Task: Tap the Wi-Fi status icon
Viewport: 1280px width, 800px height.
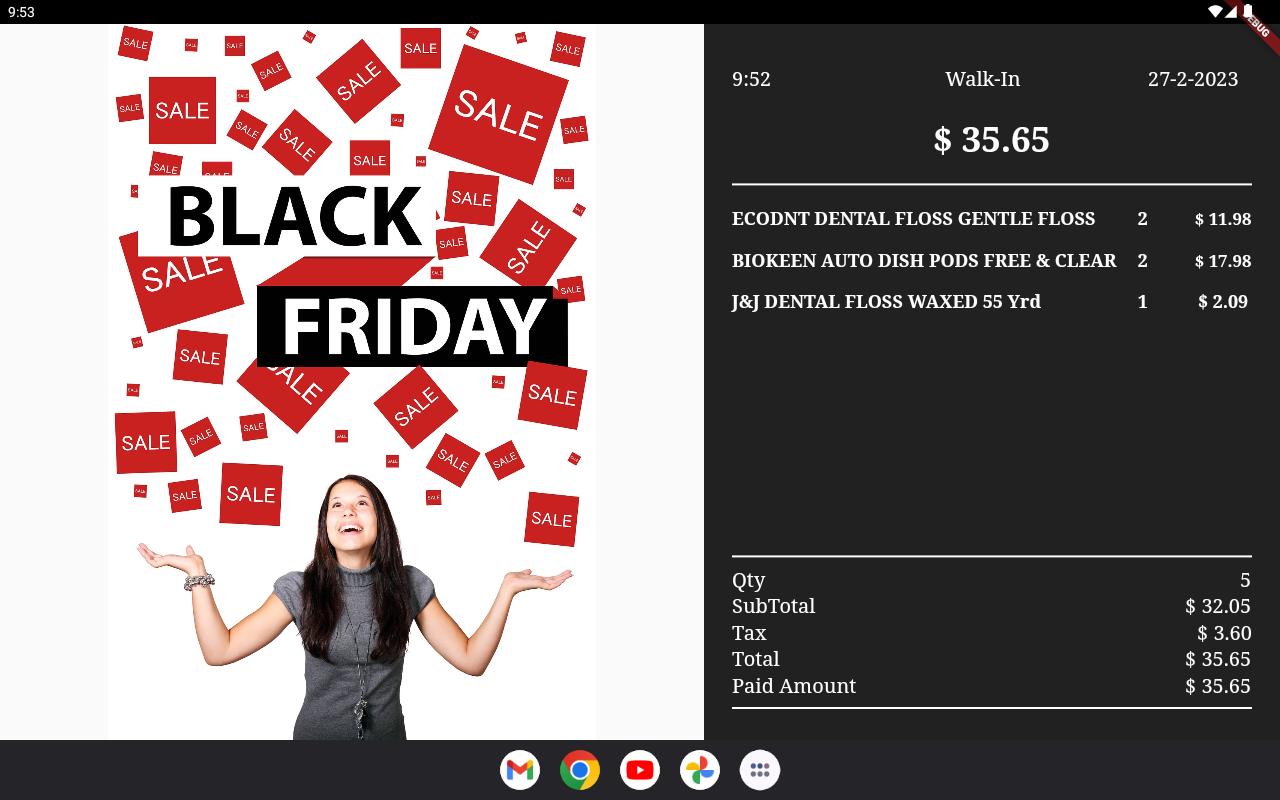Action: click(x=1215, y=11)
